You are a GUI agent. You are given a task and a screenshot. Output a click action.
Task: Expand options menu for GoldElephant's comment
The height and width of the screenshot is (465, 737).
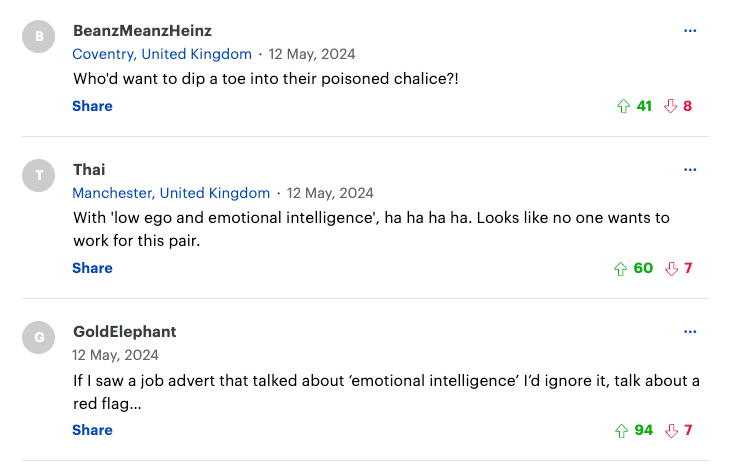(x=689, y=331)
